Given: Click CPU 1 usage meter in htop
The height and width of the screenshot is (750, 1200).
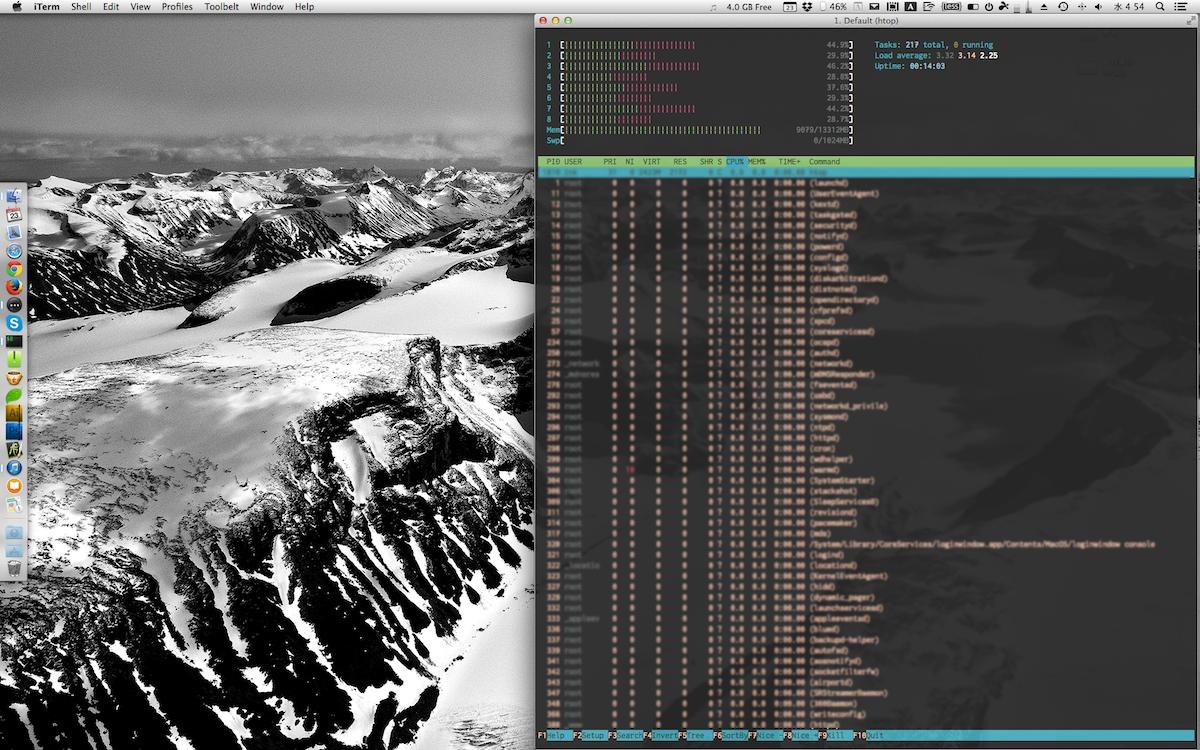Looking at the screenshot, I should (x=699, y=45).
